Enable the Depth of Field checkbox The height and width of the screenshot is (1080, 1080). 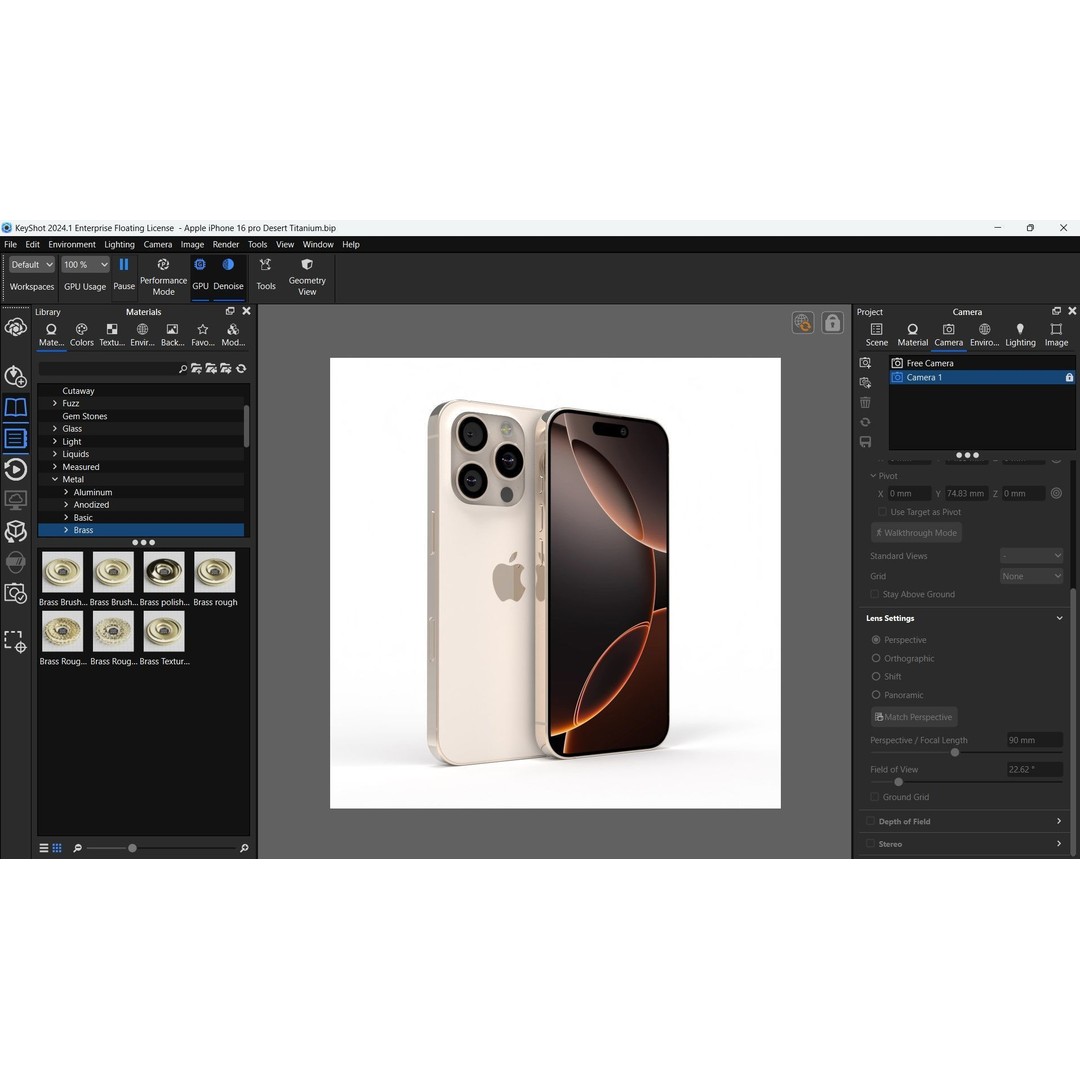pyautogui.click(x=870, y=821)
